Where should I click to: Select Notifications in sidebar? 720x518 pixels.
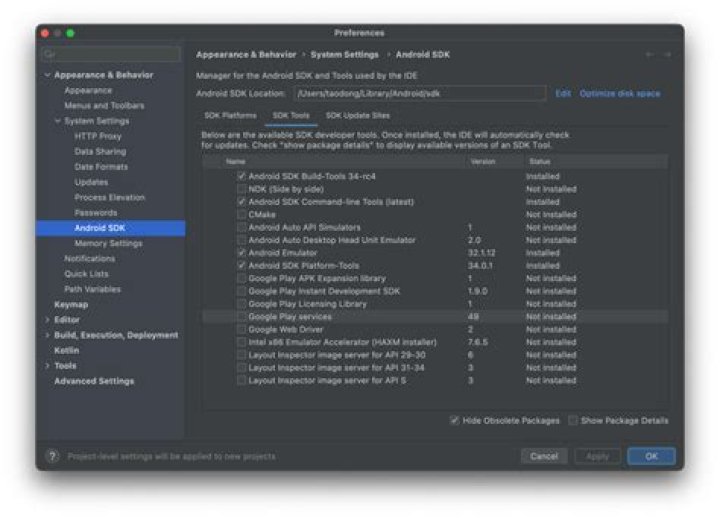point(90,259)
